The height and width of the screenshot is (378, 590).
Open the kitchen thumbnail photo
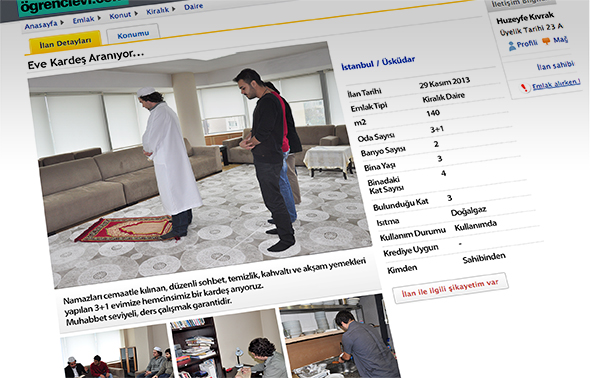pyautogui.click(x=338, y=336)
